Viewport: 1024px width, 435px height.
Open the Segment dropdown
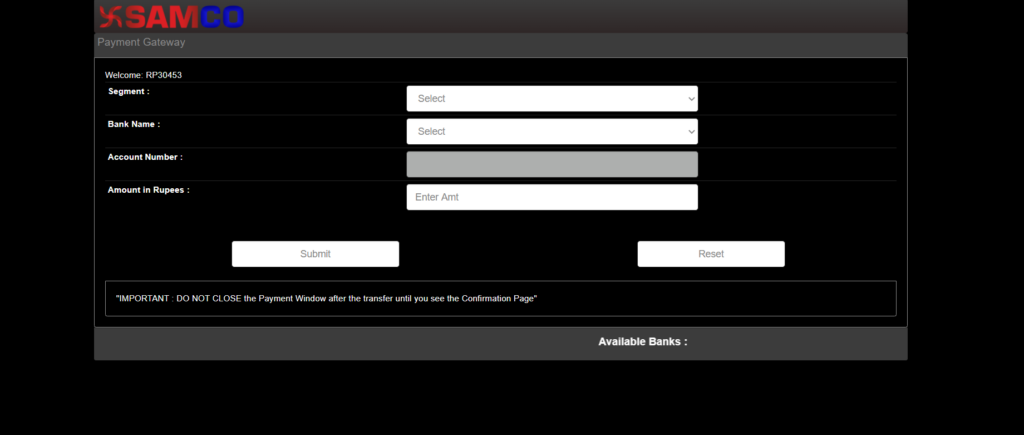(x=552, y=99)
